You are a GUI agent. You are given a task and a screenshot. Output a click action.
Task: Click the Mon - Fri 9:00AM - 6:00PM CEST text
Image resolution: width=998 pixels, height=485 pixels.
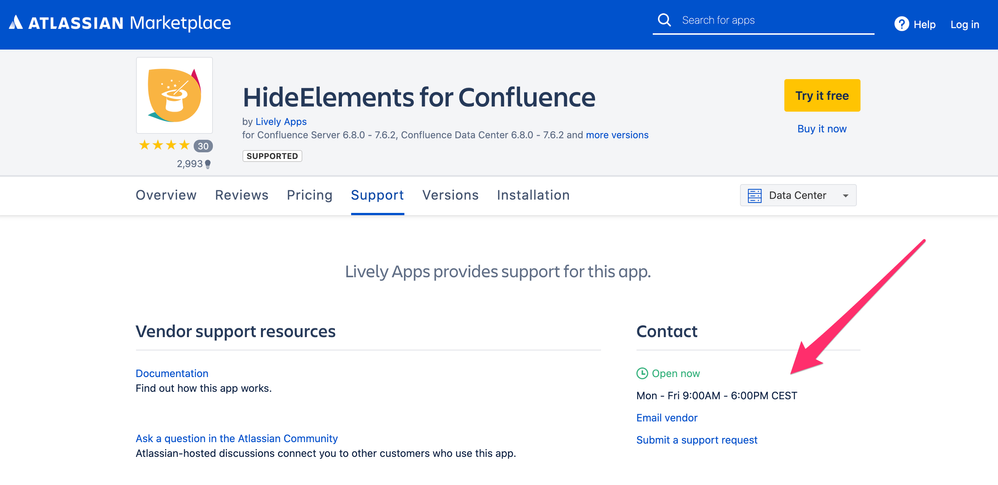(717, 396)
